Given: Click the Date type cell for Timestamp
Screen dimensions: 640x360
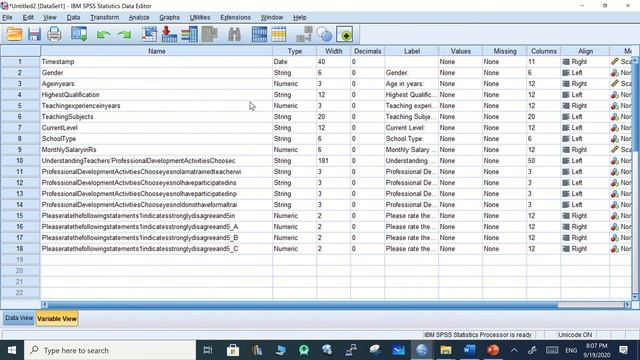Looking at the screenshot, I should tap(294, 62).
